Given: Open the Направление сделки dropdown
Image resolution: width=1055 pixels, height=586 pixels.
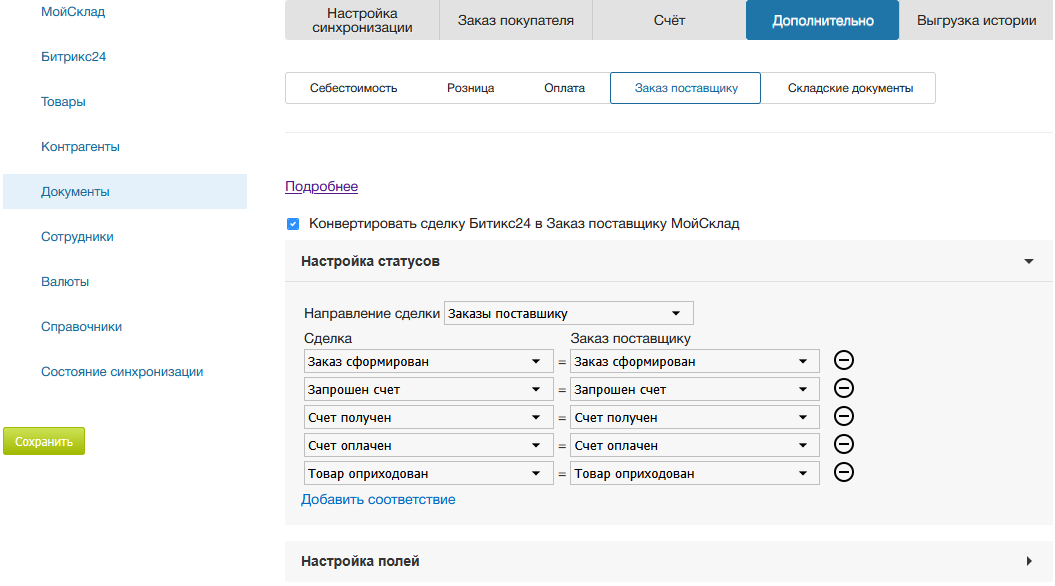Looking at the screenshot, I should pos(568,313).
